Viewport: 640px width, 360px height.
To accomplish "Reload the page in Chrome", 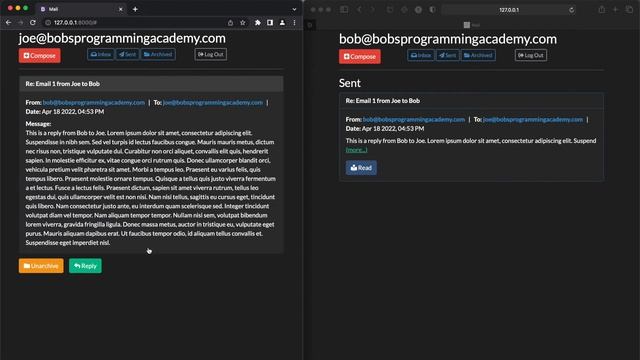I will point(33,22).
